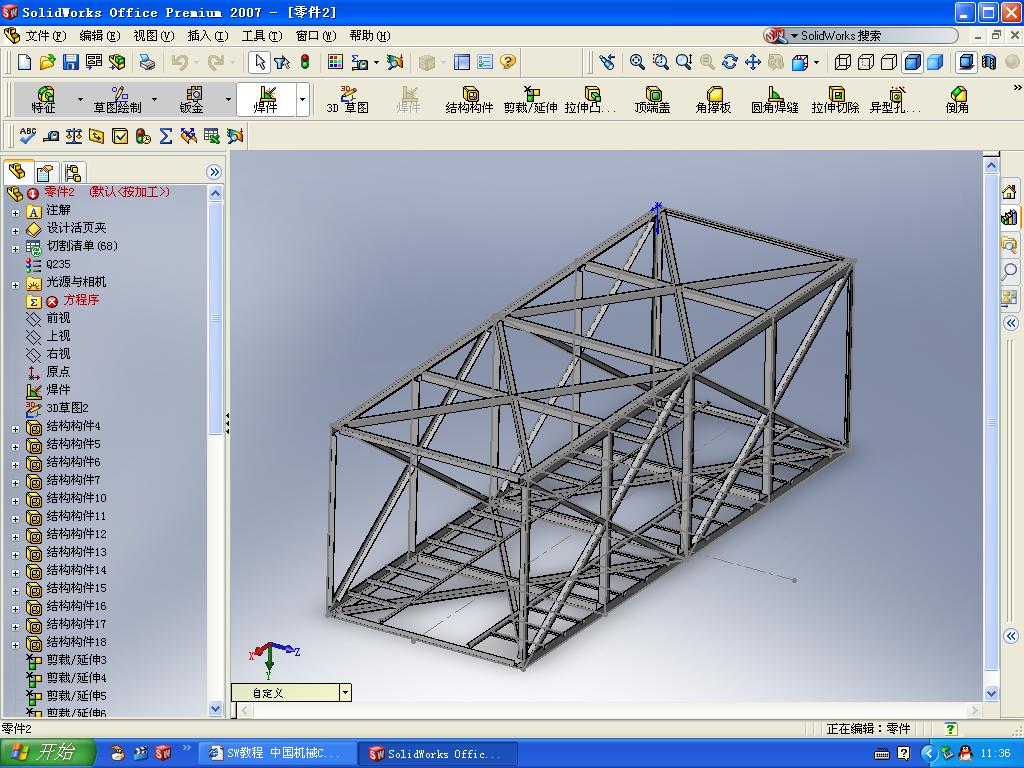This screenshot has height=768, width=1024.
Task: Open the Windows 开始 start button
Action: [47, 753]
